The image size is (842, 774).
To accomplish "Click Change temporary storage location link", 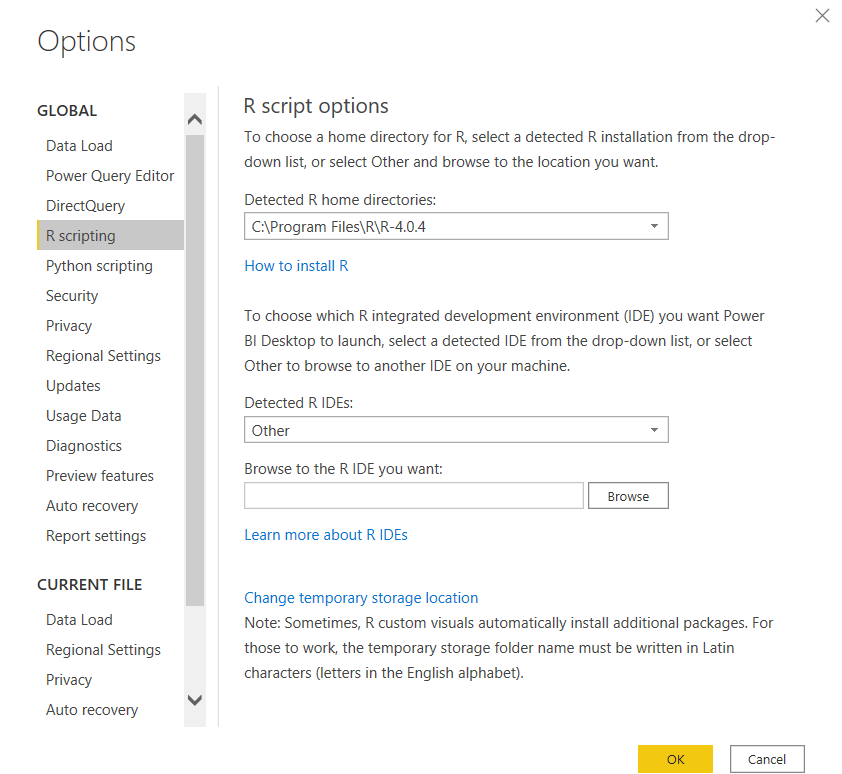I will click(361, 598).
